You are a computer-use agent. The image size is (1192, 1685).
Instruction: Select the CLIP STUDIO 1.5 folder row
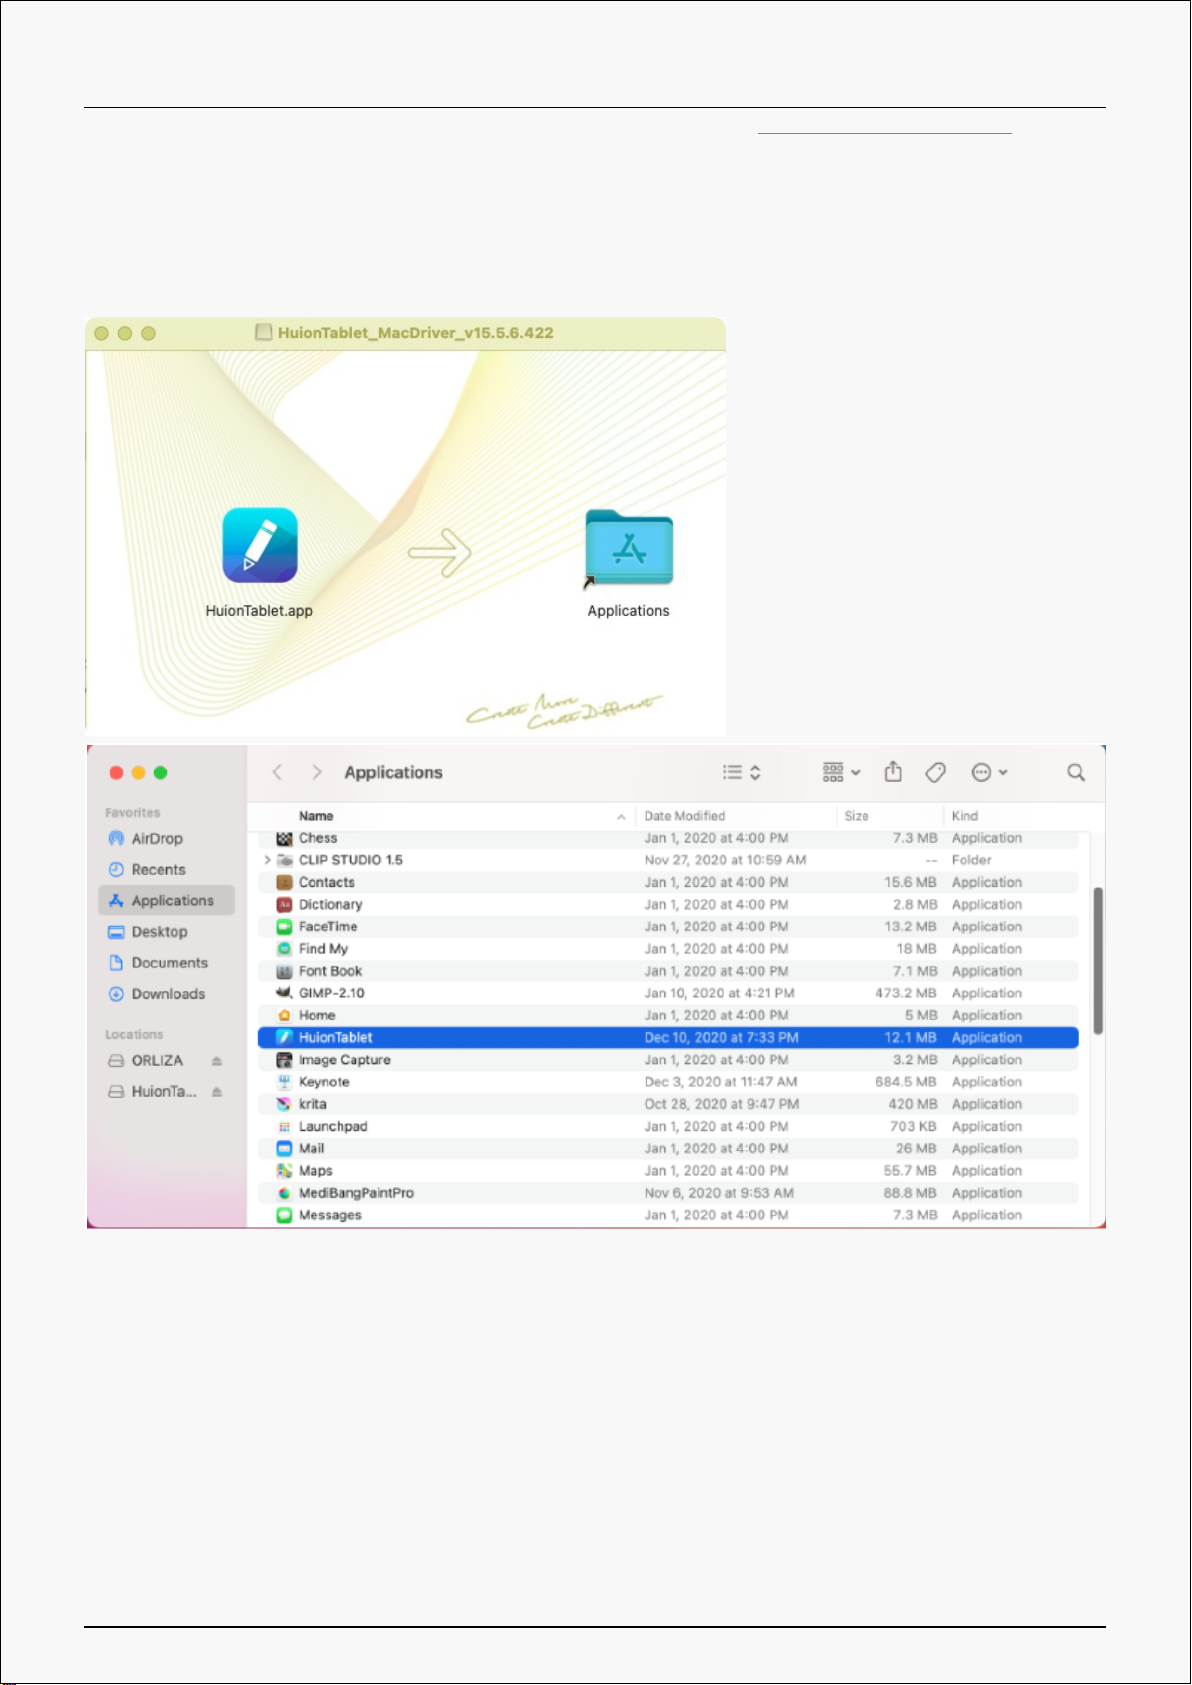pos(668,860)
